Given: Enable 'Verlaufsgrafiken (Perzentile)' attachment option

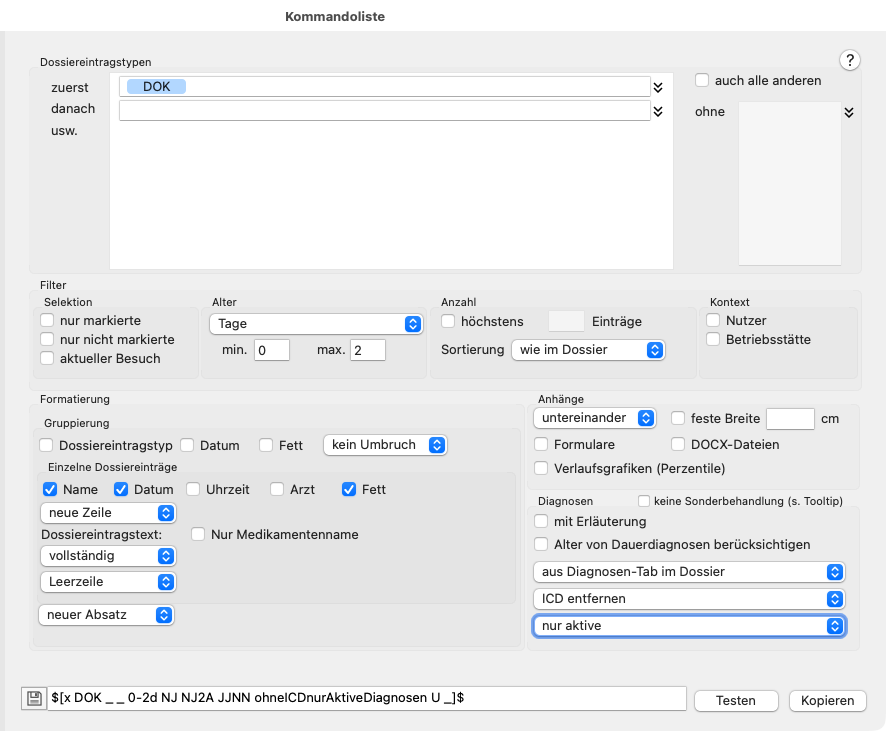Looking at the screenshot, I should point(542,468).
